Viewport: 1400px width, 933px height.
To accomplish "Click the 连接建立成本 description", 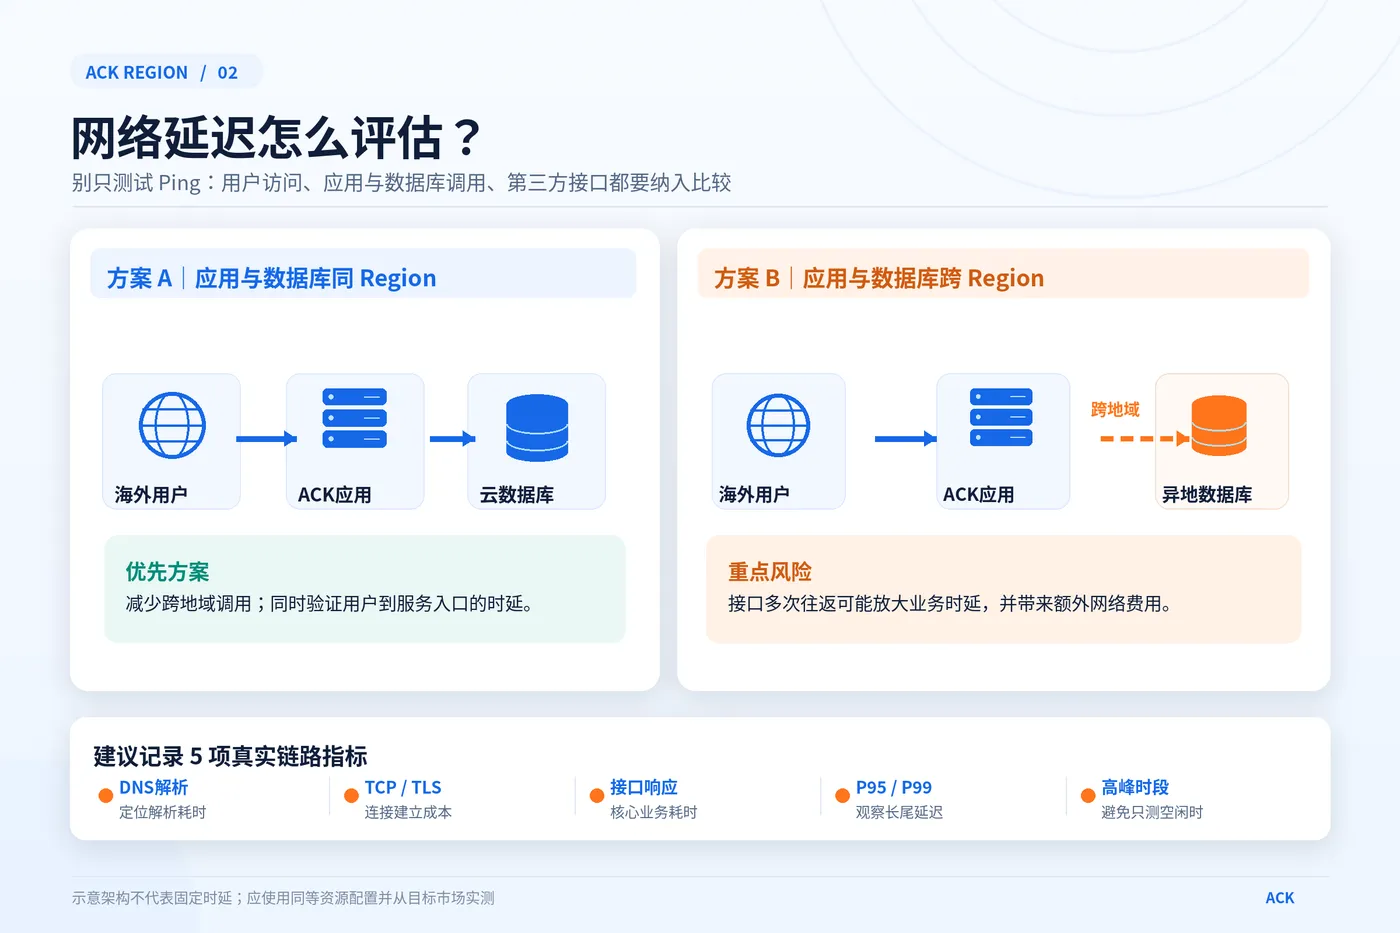I will click(408, 813).
